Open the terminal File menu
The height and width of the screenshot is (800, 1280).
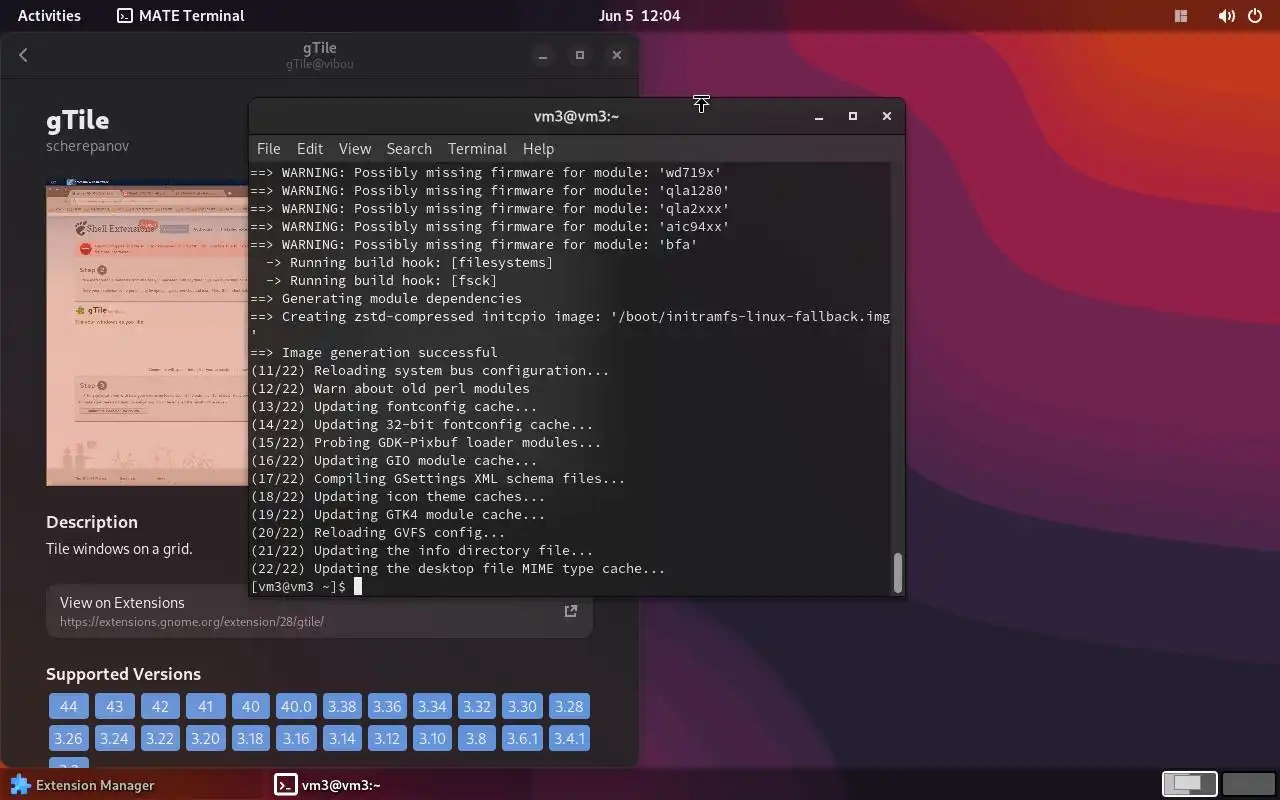click(x=268, y=148)
